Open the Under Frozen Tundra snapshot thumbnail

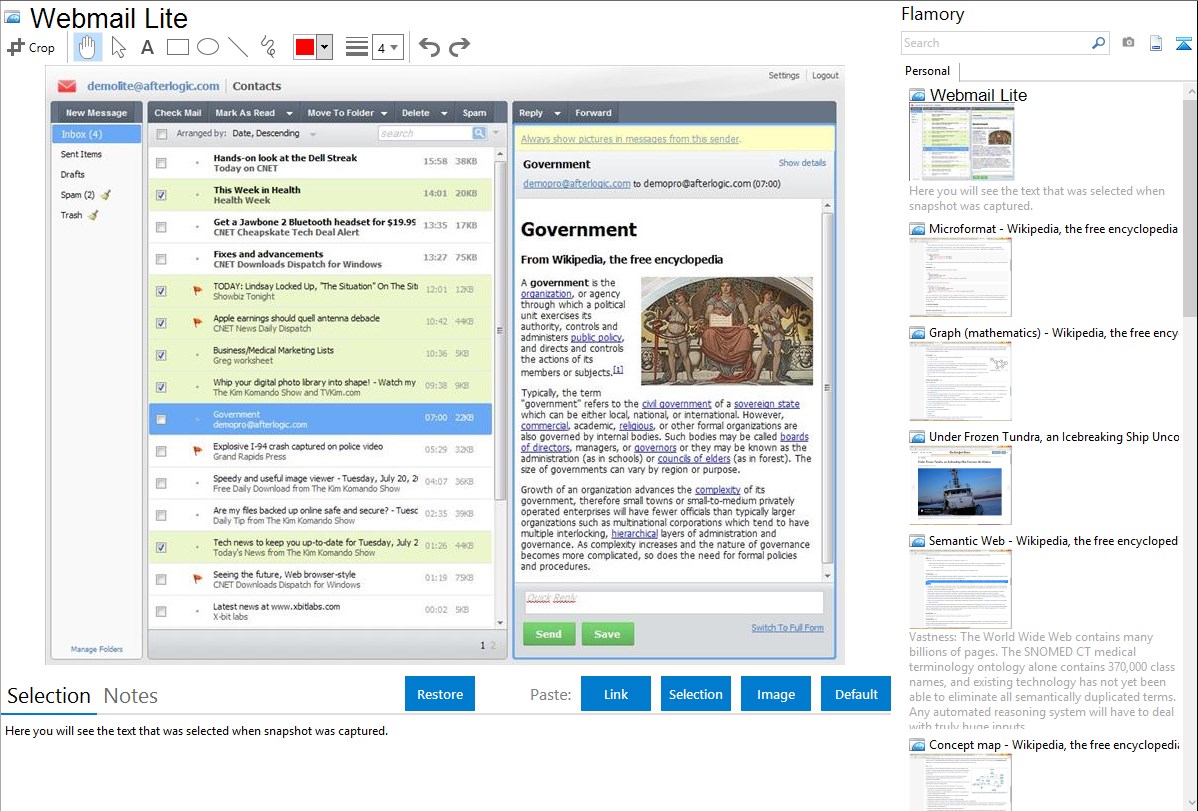pos(960,486)
